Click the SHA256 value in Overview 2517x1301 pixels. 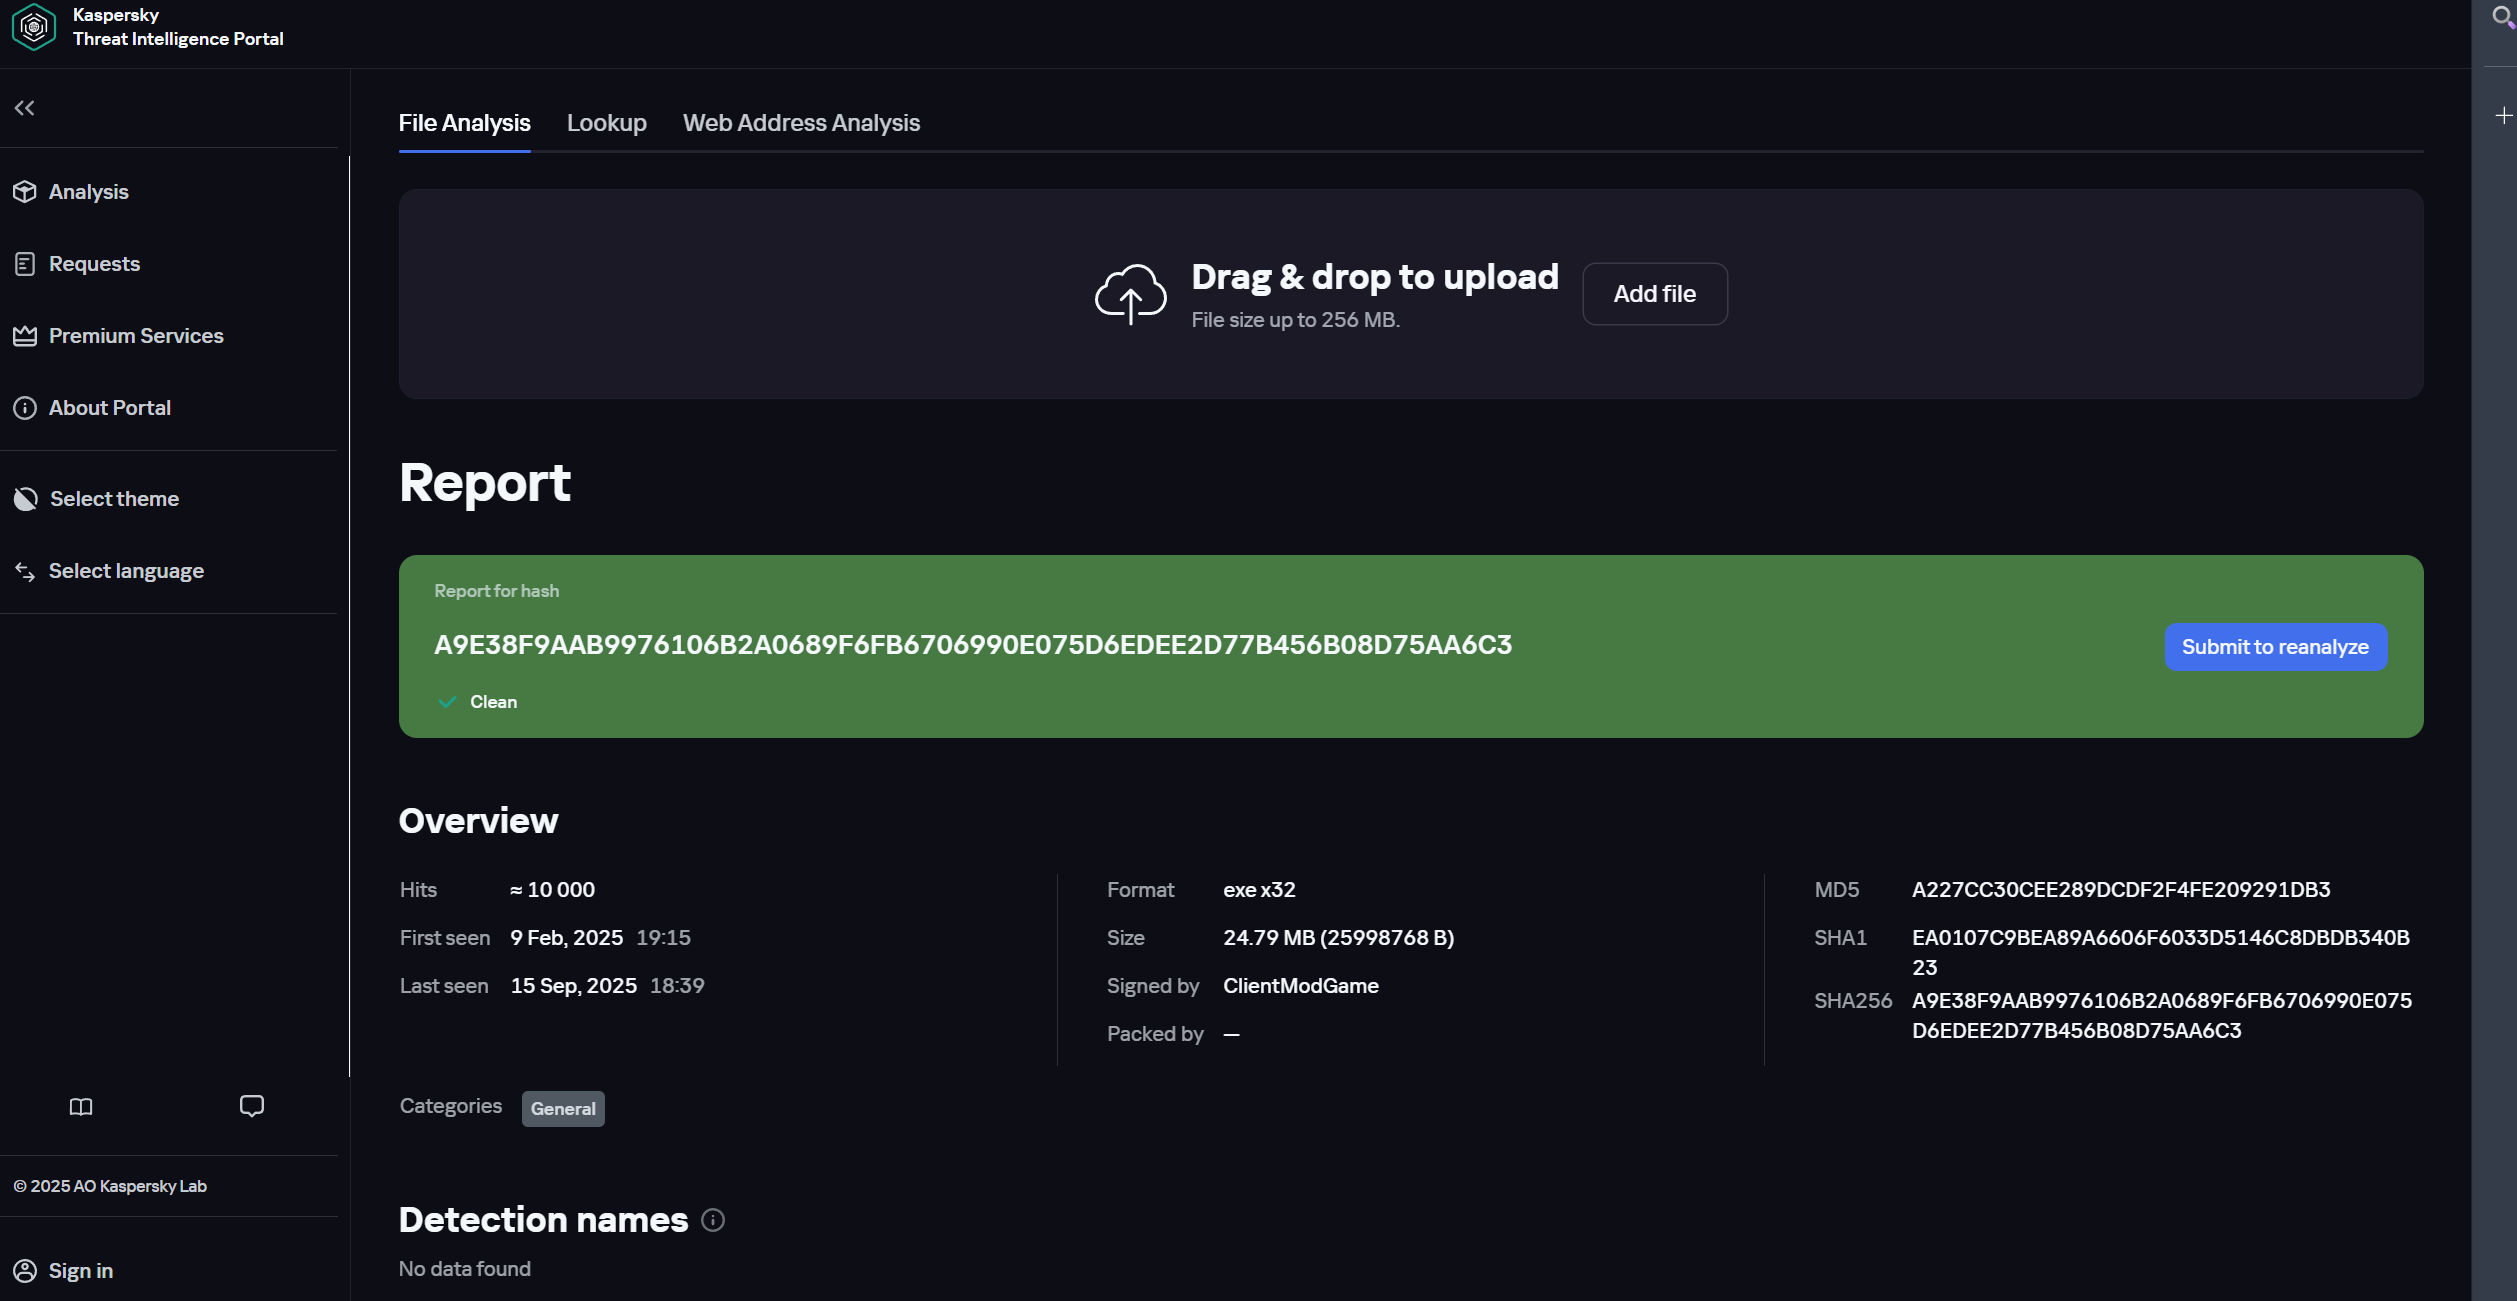click(x=2162, y=1015)
